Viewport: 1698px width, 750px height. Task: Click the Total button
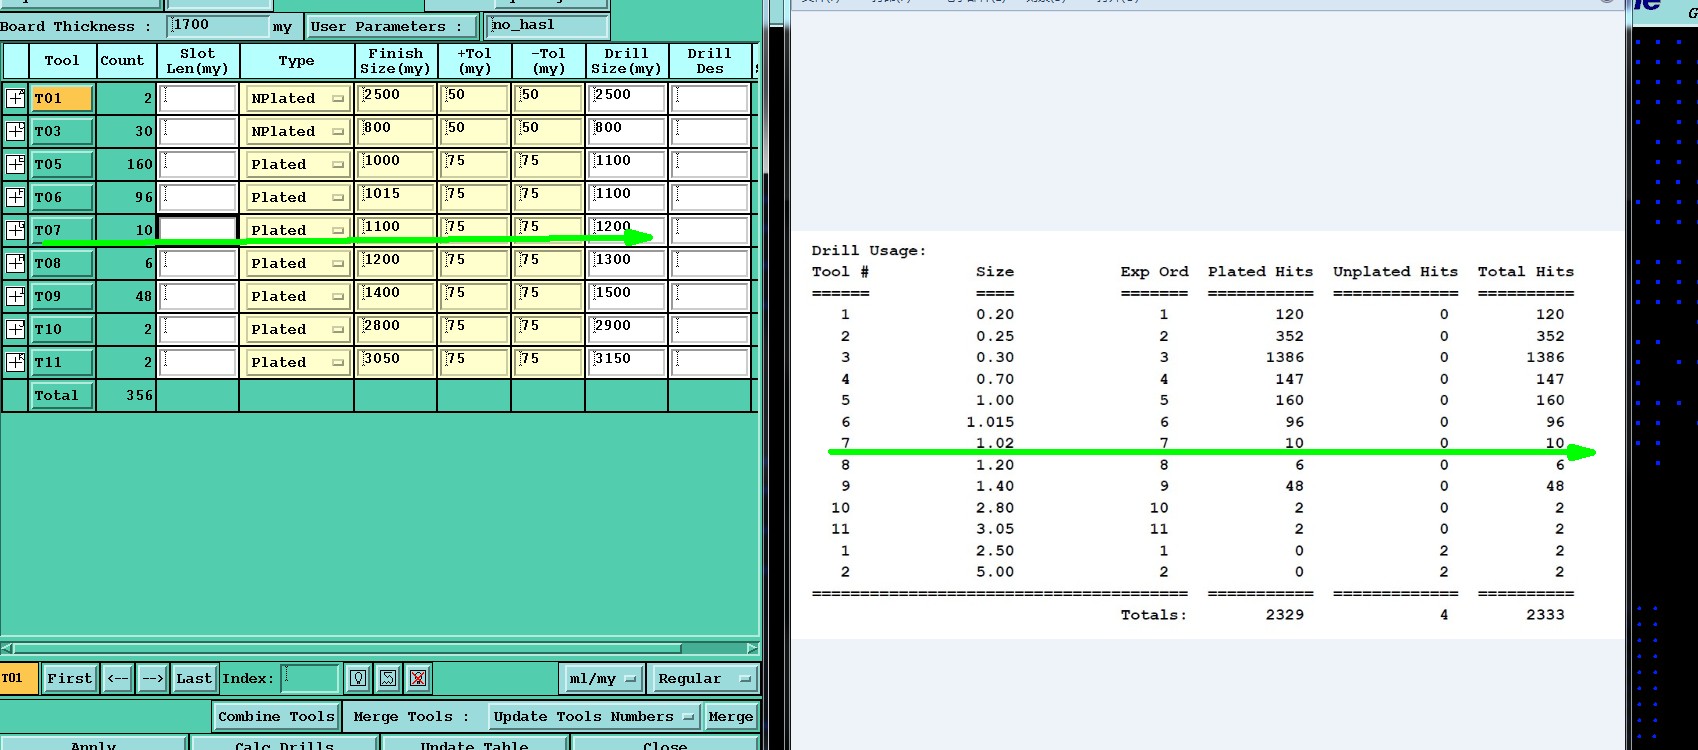pyautogui.click(x=62, y=395)
